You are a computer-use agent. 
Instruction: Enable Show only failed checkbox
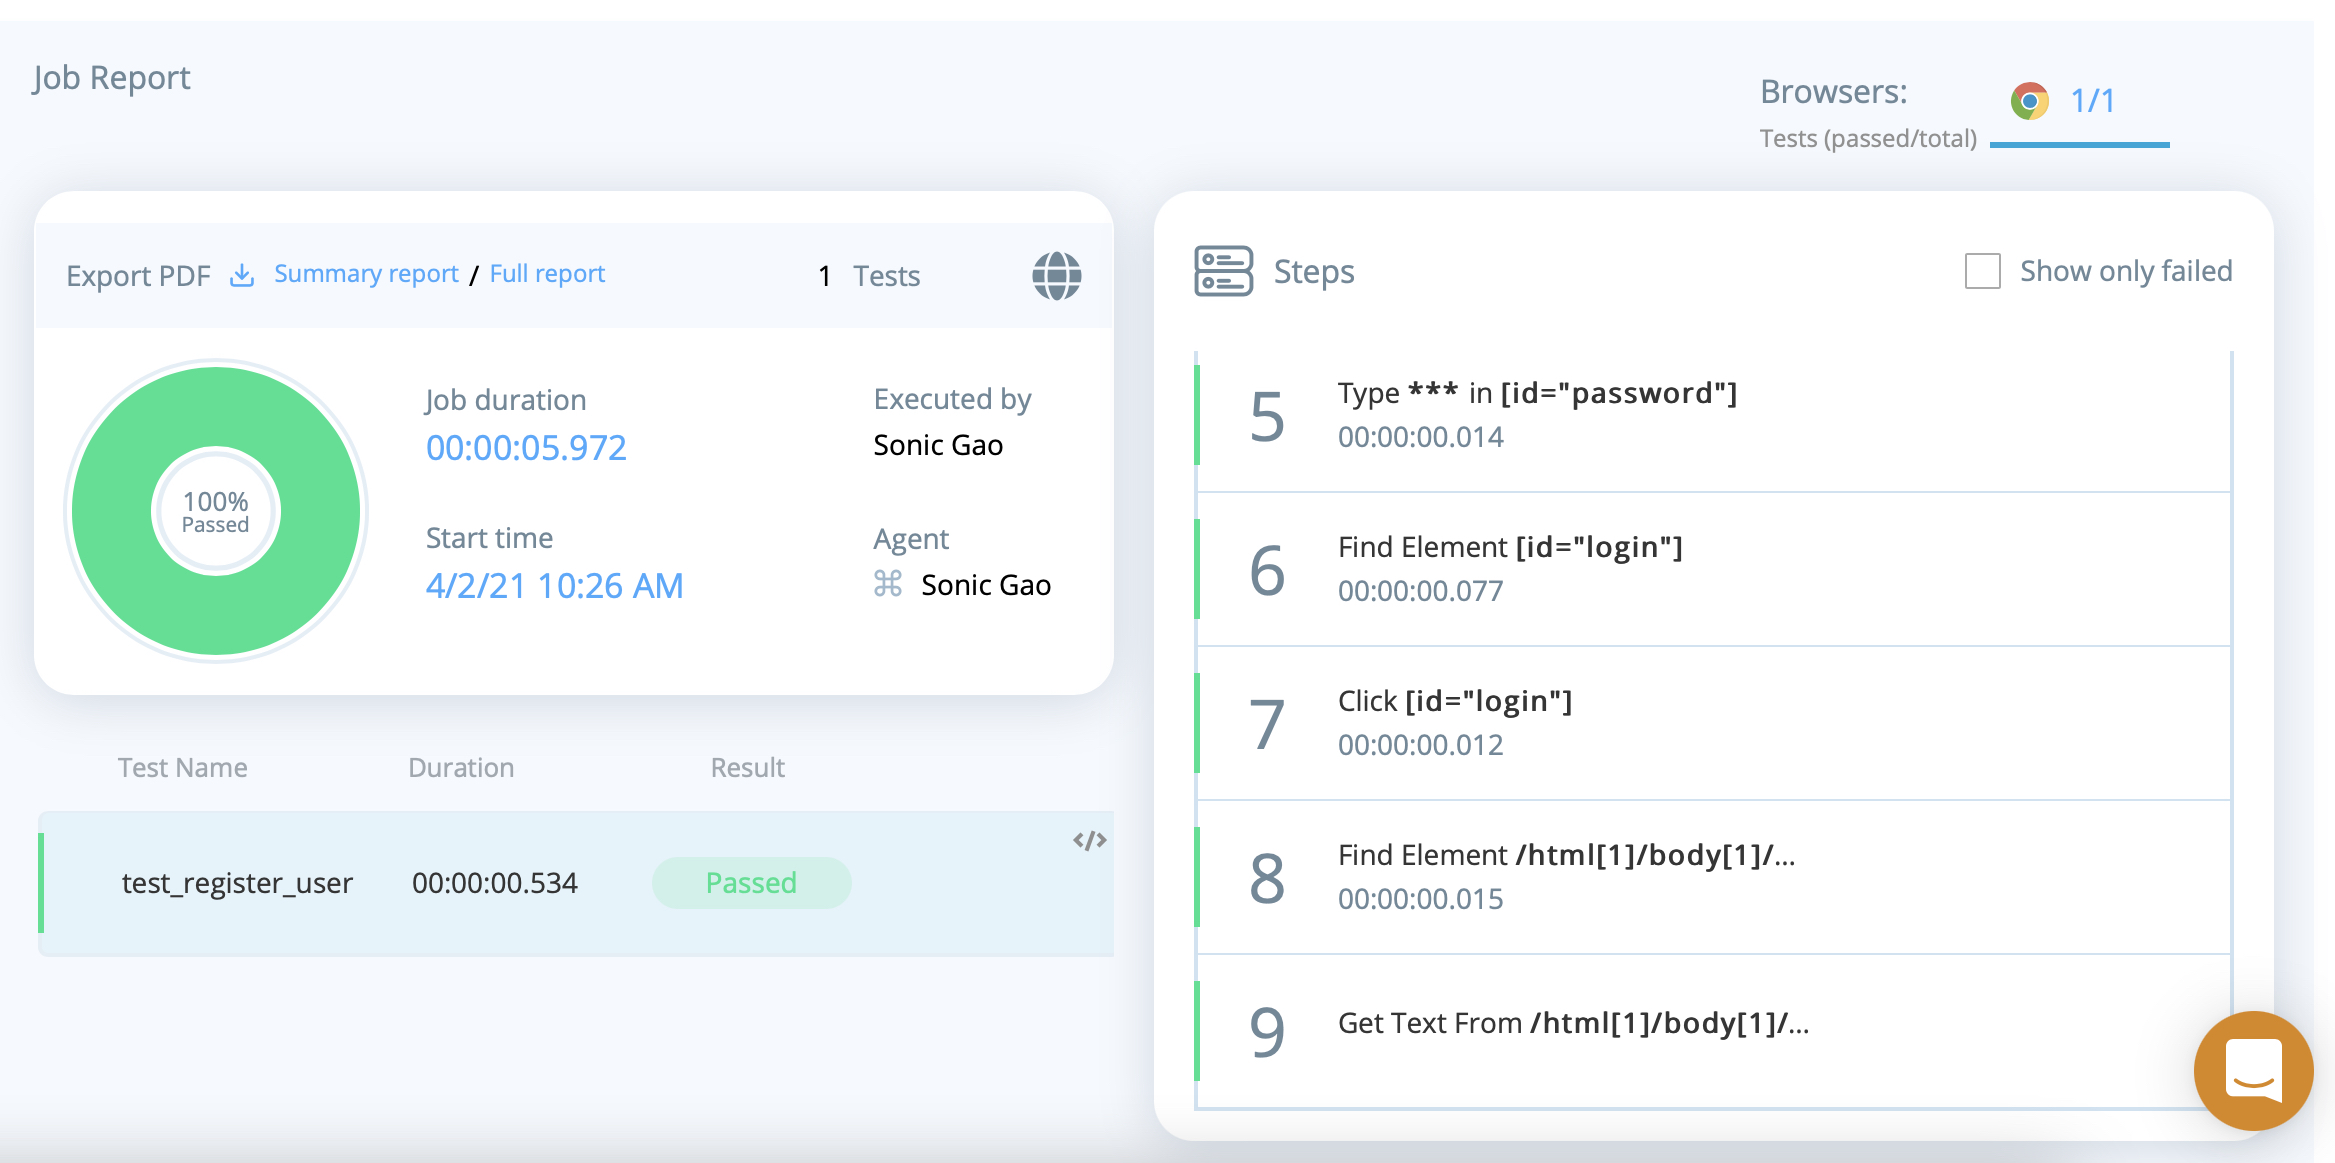pyautogui.click(x=1982, y=271)
